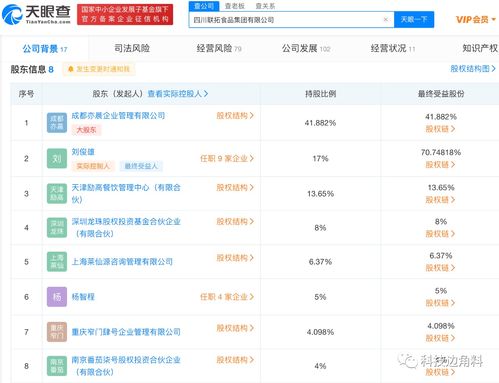The width and height of the screenshot is (499, 383).
Task: Open 股权结构 for 成都亦展企业管理有限公司
Action: (235, 115)
